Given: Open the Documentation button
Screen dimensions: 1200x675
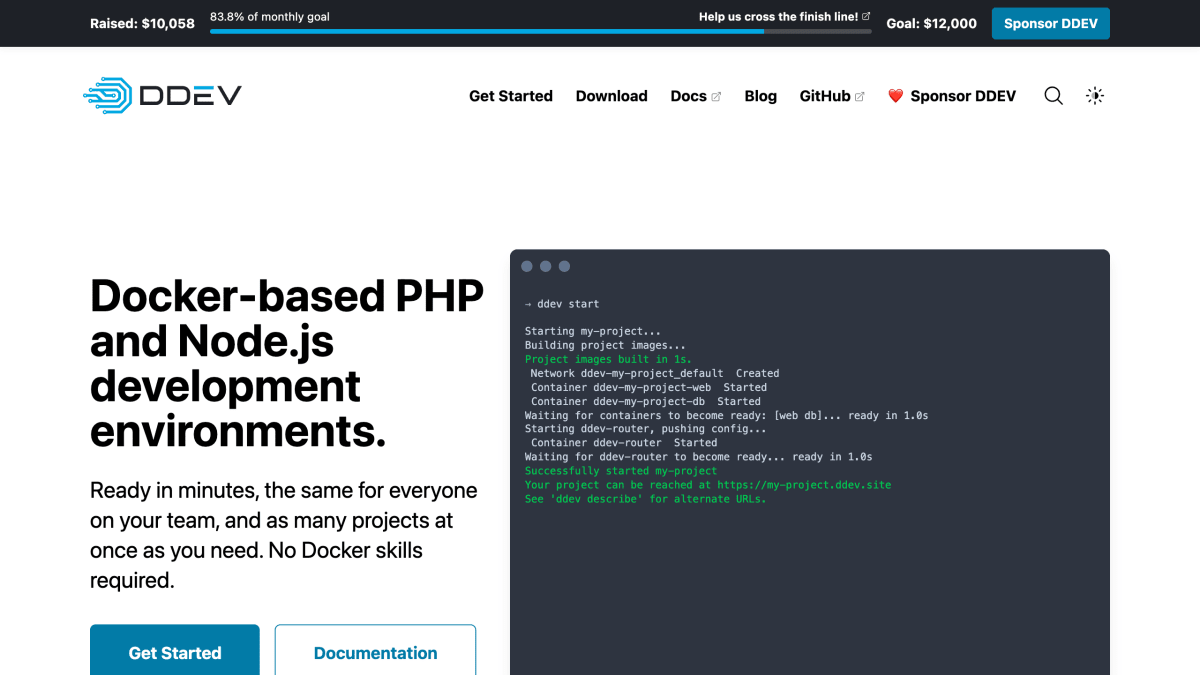Looking at the screenshot, I should point(376,650).
